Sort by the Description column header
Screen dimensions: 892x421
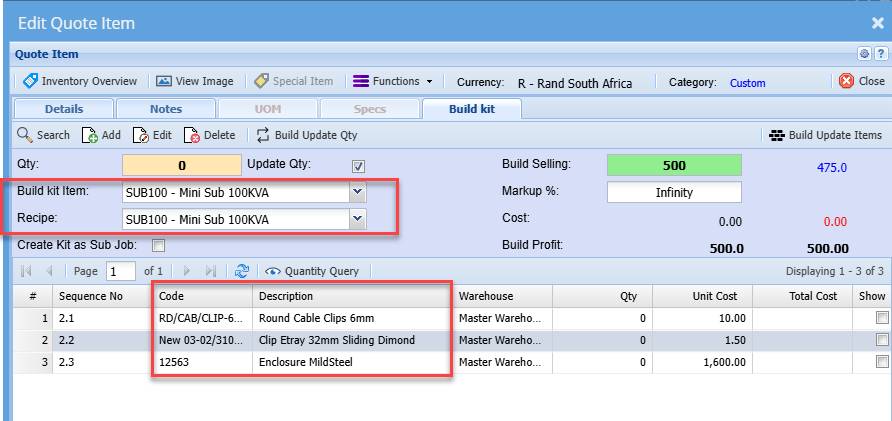(x=353, y=296)
